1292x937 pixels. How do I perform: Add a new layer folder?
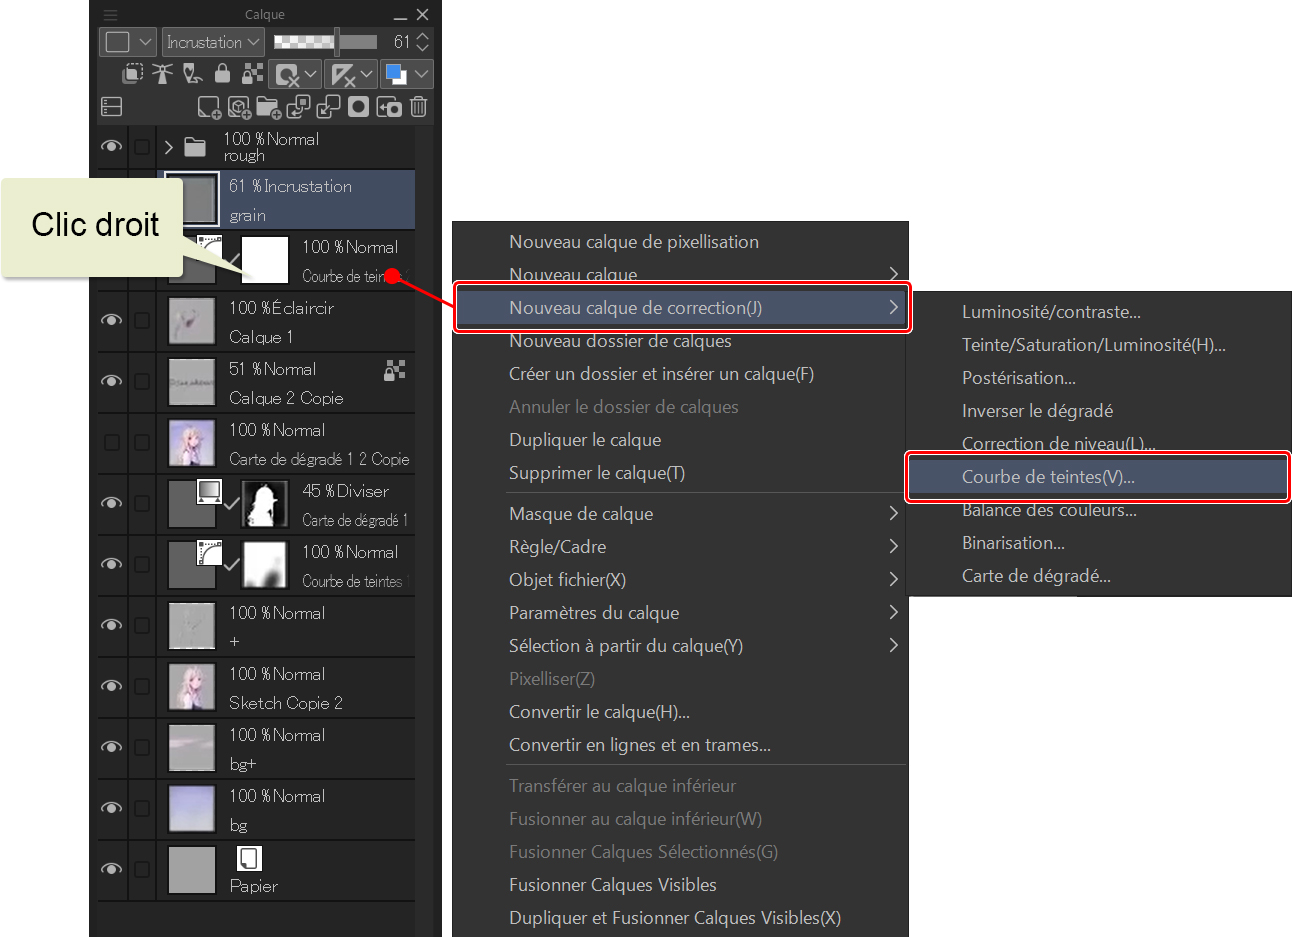[x=268, y=107]
